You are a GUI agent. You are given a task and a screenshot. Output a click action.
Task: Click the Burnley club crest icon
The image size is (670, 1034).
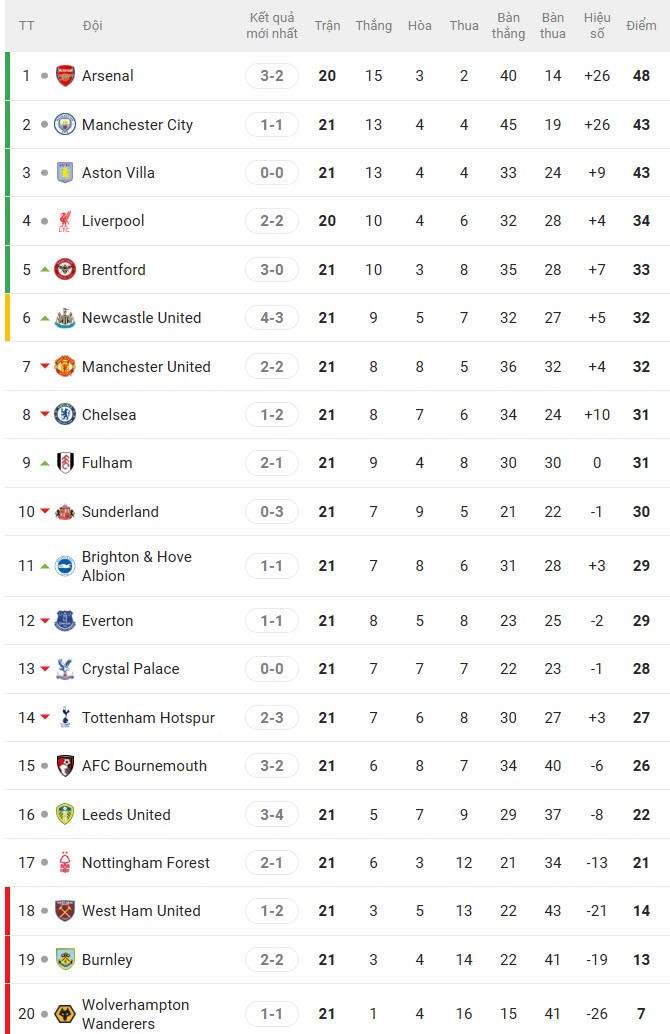pyautogui.click(x=65, y=960)
